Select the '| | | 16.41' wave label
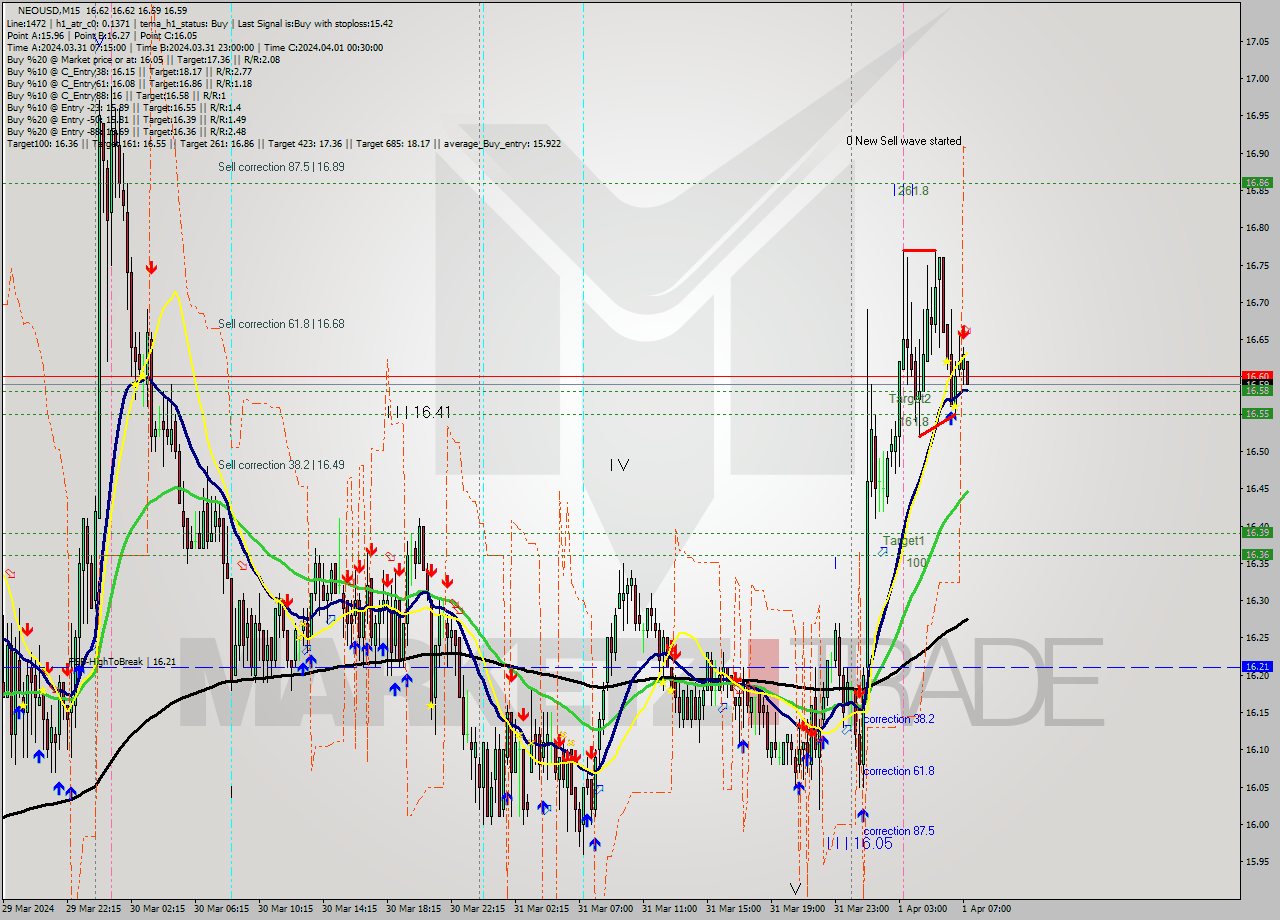Viewport: 1280px width, 920px height. (420, 412)
